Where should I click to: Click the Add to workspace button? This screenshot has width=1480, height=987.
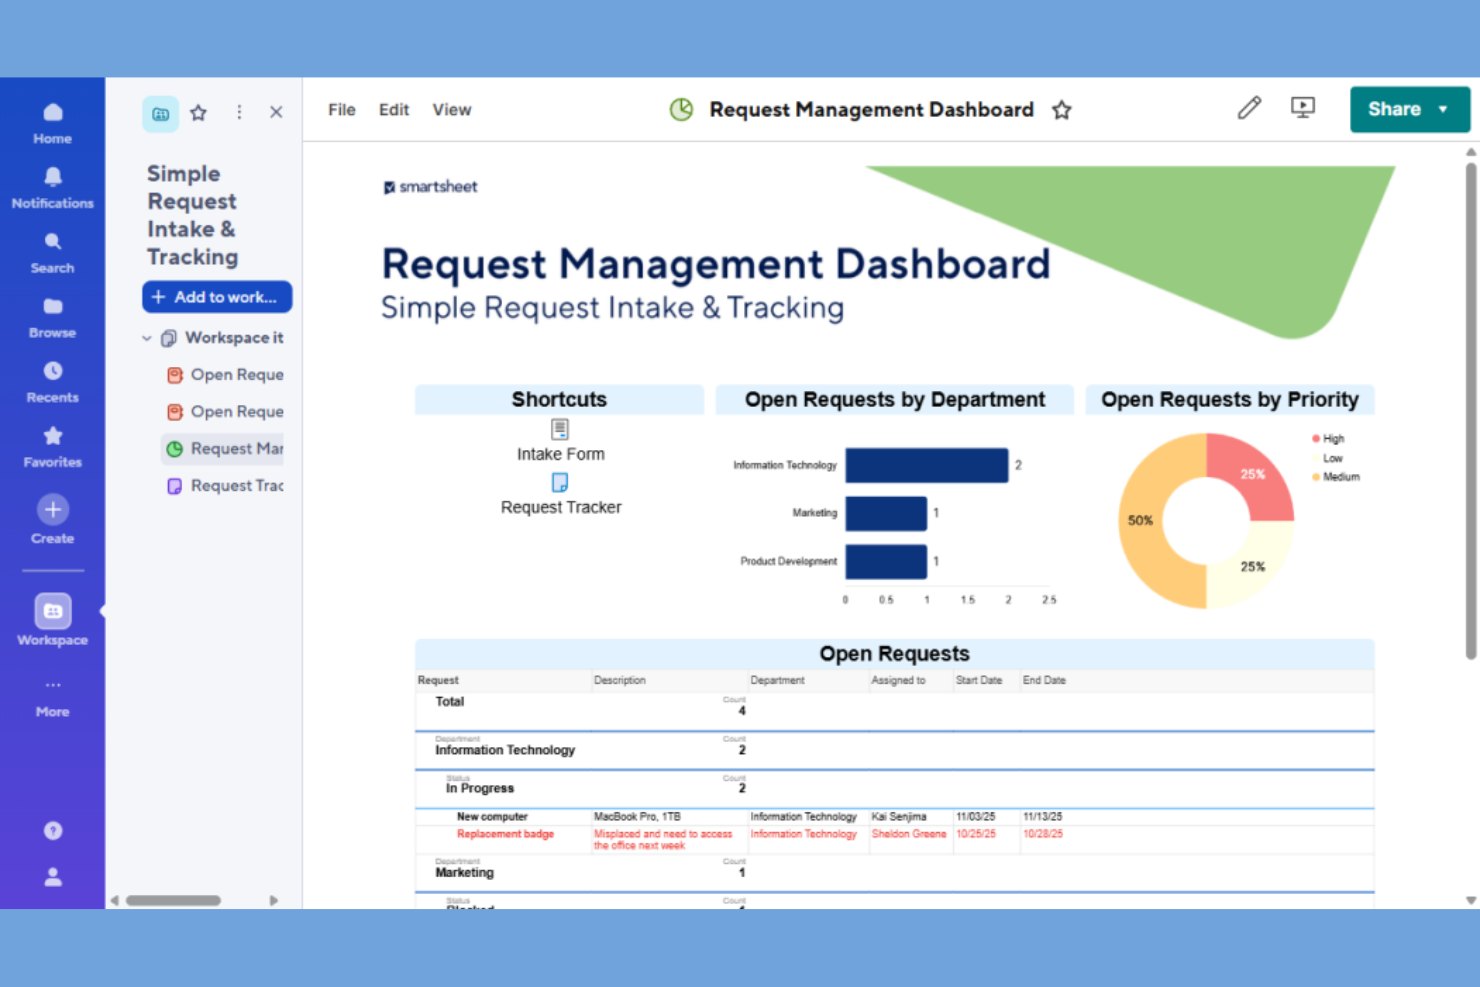coord(216,296)
